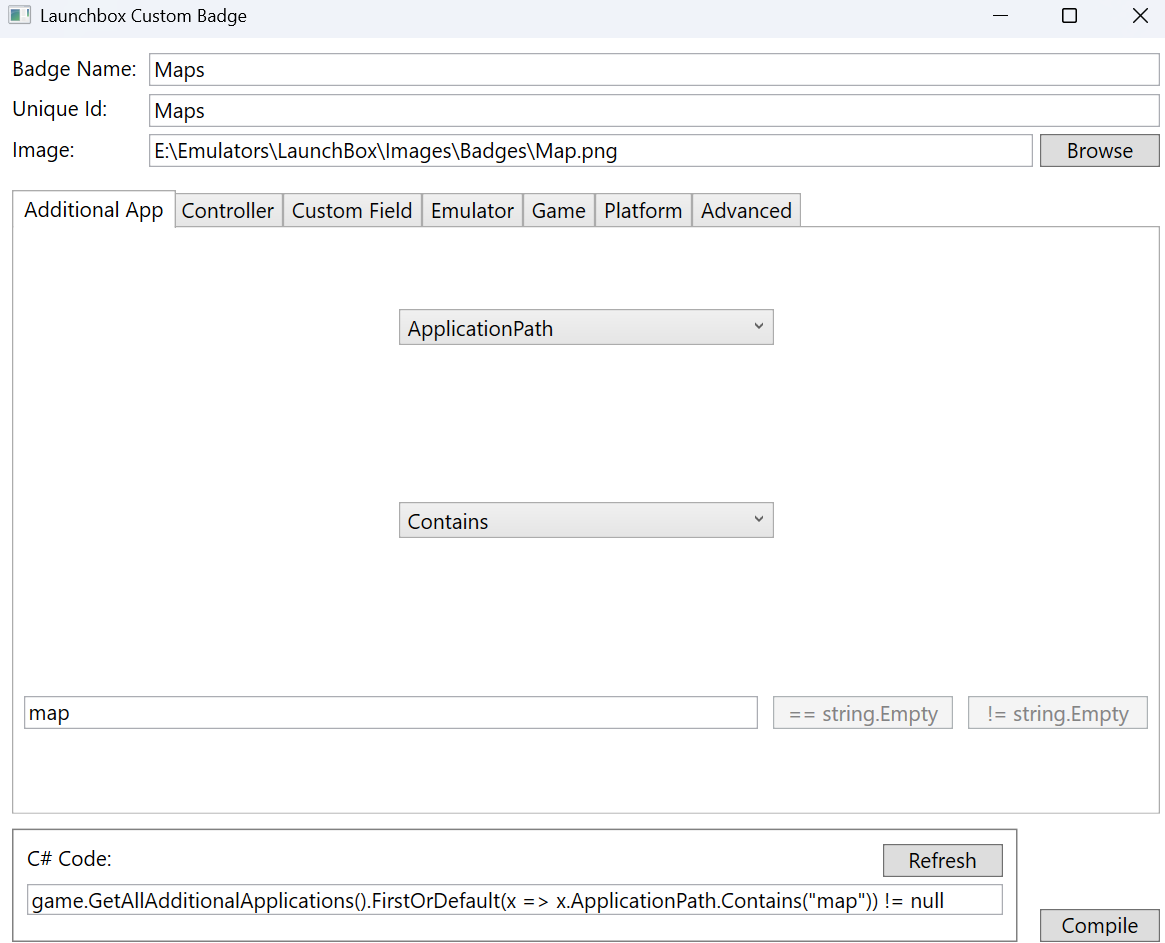Click the Refresh button
The width and height of the screenshot is (1165, 943).
click(x=942, y=860)
